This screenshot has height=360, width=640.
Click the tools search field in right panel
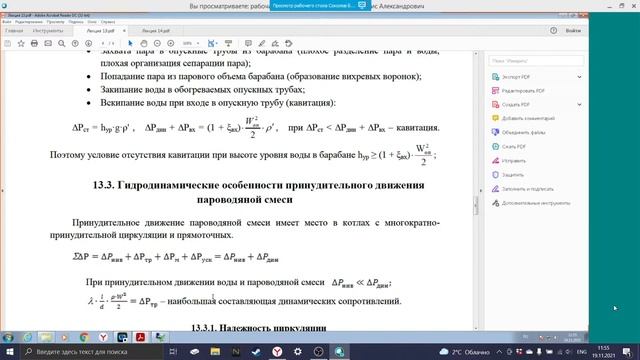pyautogui.click(x=536, y=61)
